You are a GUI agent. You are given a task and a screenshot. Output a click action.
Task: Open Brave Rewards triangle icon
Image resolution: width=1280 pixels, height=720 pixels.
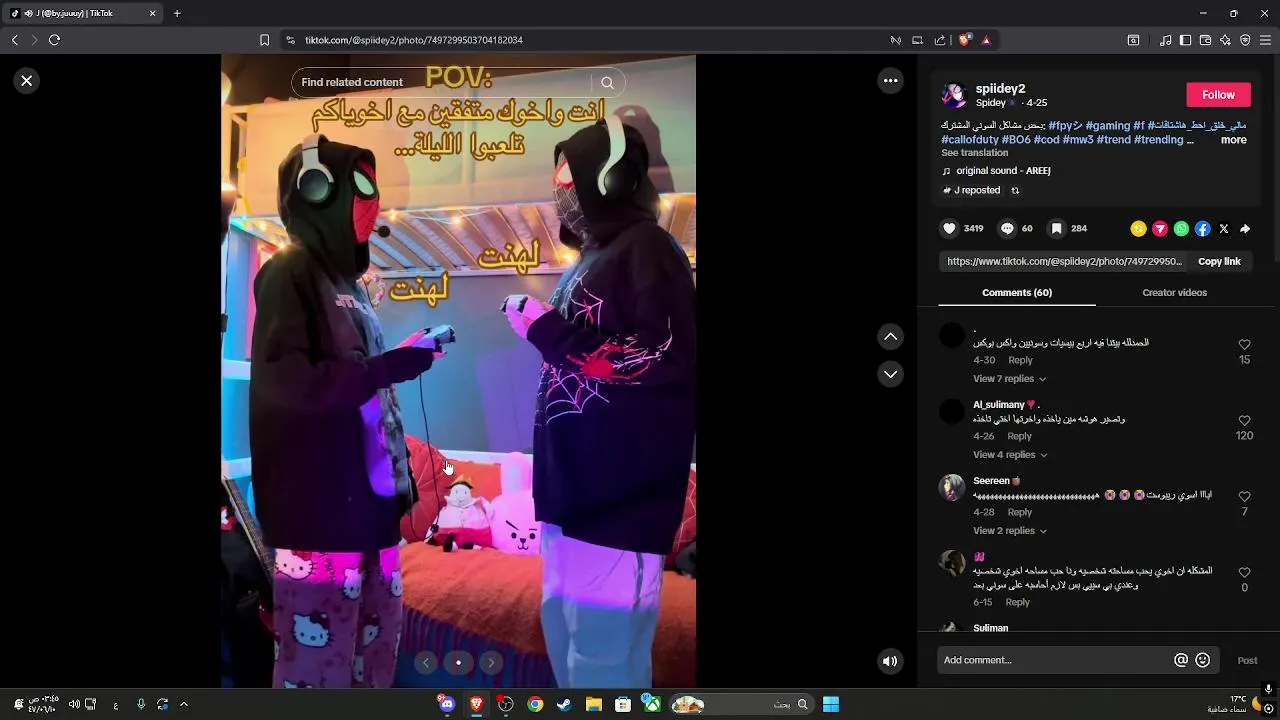coord(986,40)
